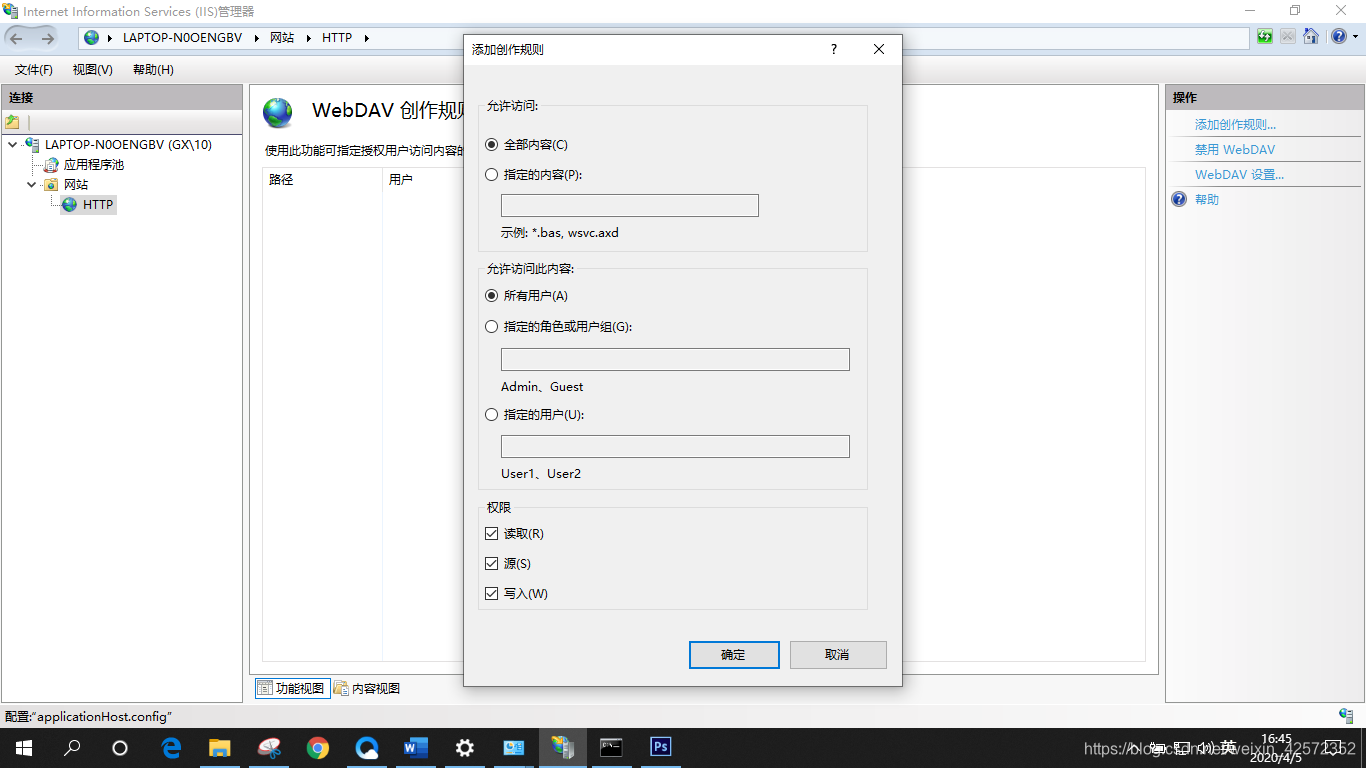Open breadcrumb arrow after LAPTOP-N0OENGBV
1366x768 pixels.
255,38
